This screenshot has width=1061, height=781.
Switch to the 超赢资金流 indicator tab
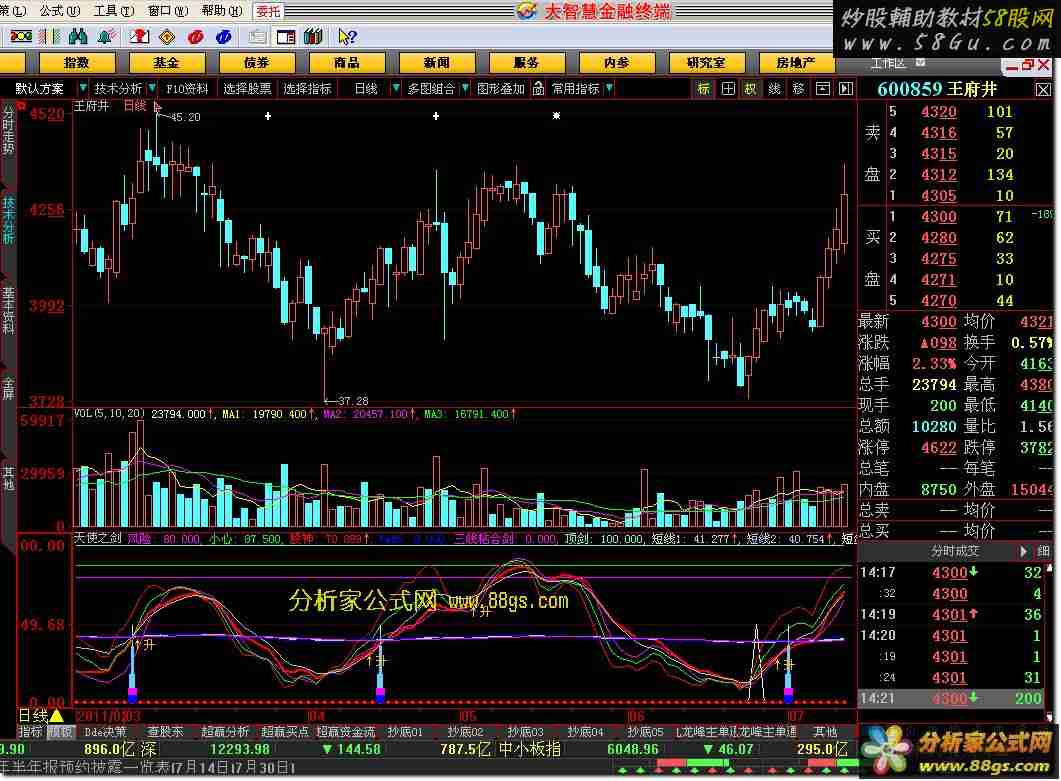pos(346,732)
